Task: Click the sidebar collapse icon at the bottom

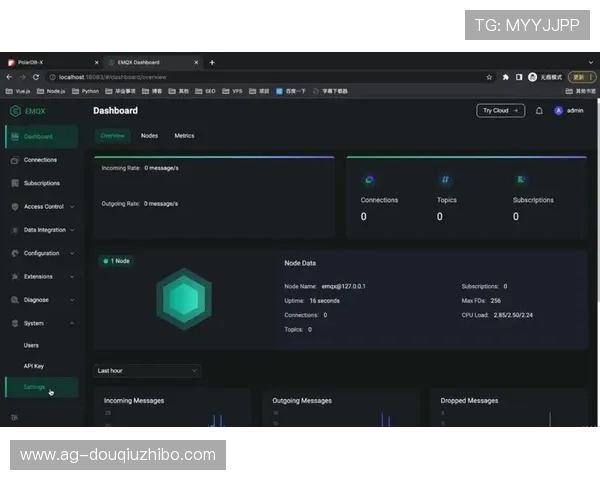Action: coord(14,417)
